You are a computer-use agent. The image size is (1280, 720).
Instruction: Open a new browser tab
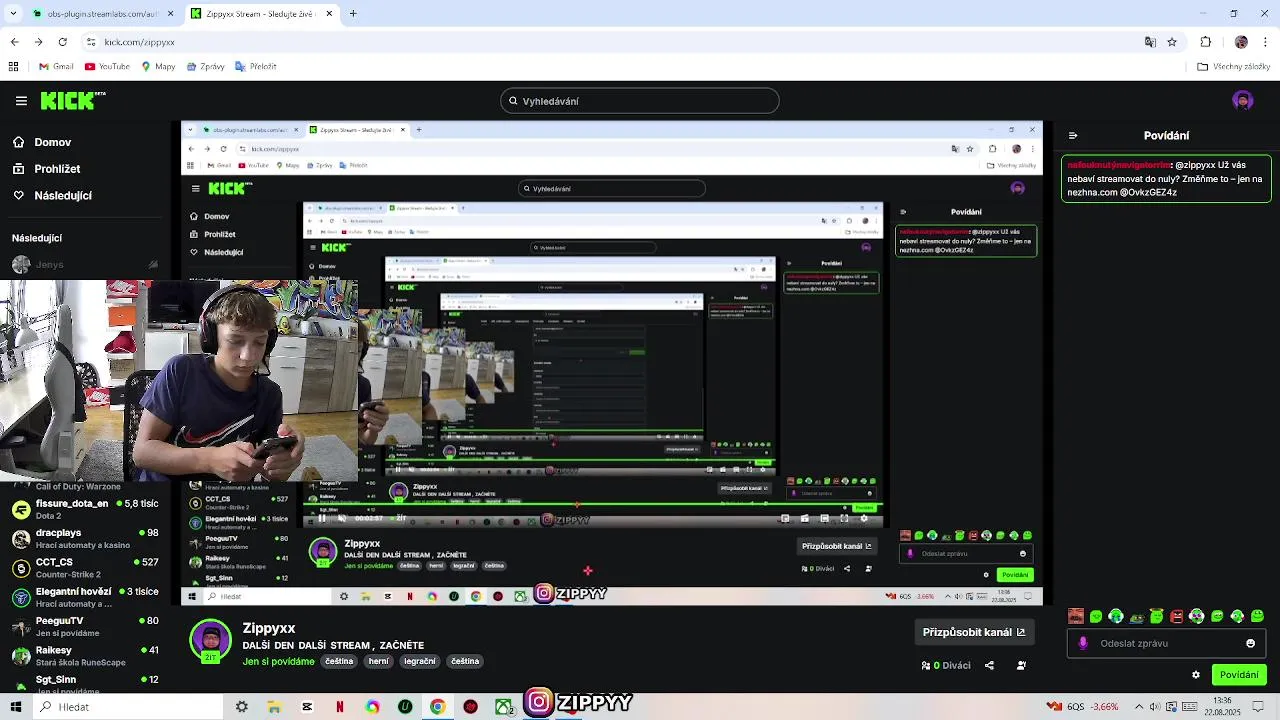353,14
